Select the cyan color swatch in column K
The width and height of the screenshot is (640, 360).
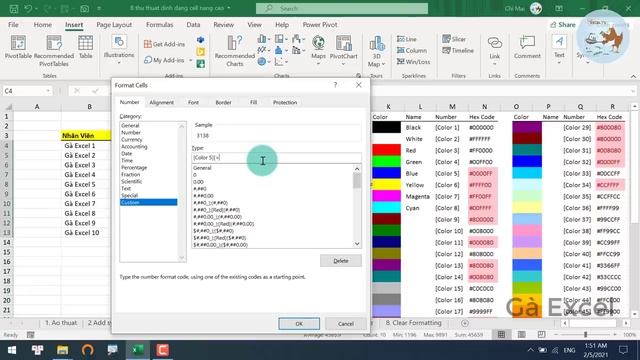click(x=386, y=208)
